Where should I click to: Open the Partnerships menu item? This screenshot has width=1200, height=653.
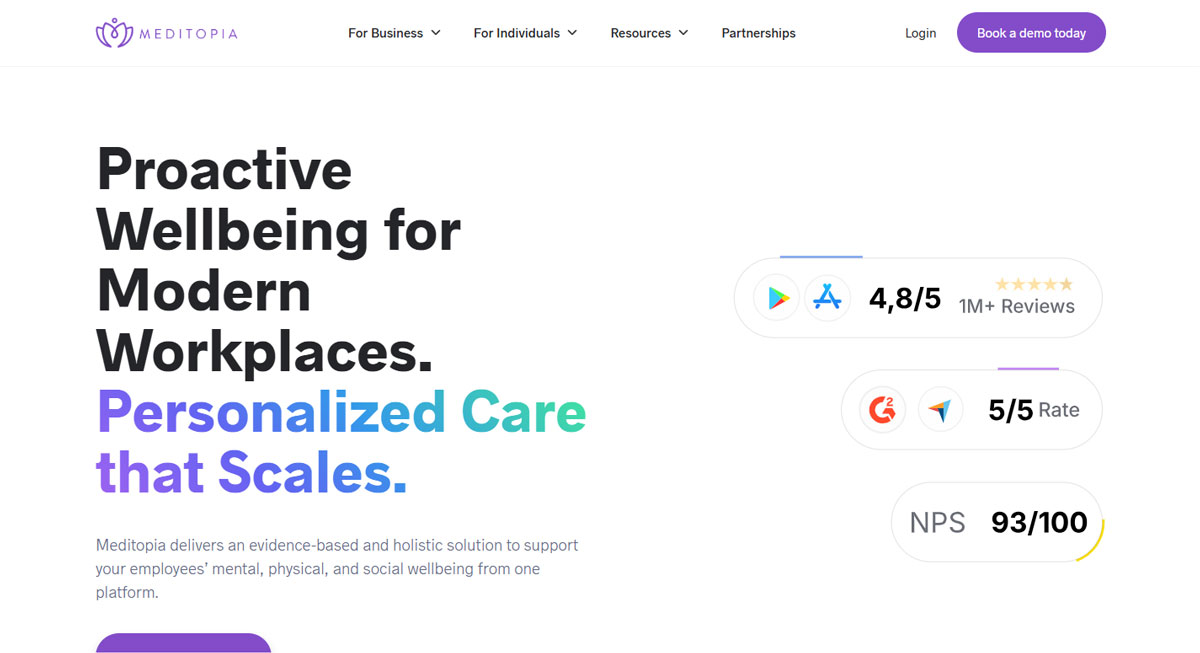(758, 33)
